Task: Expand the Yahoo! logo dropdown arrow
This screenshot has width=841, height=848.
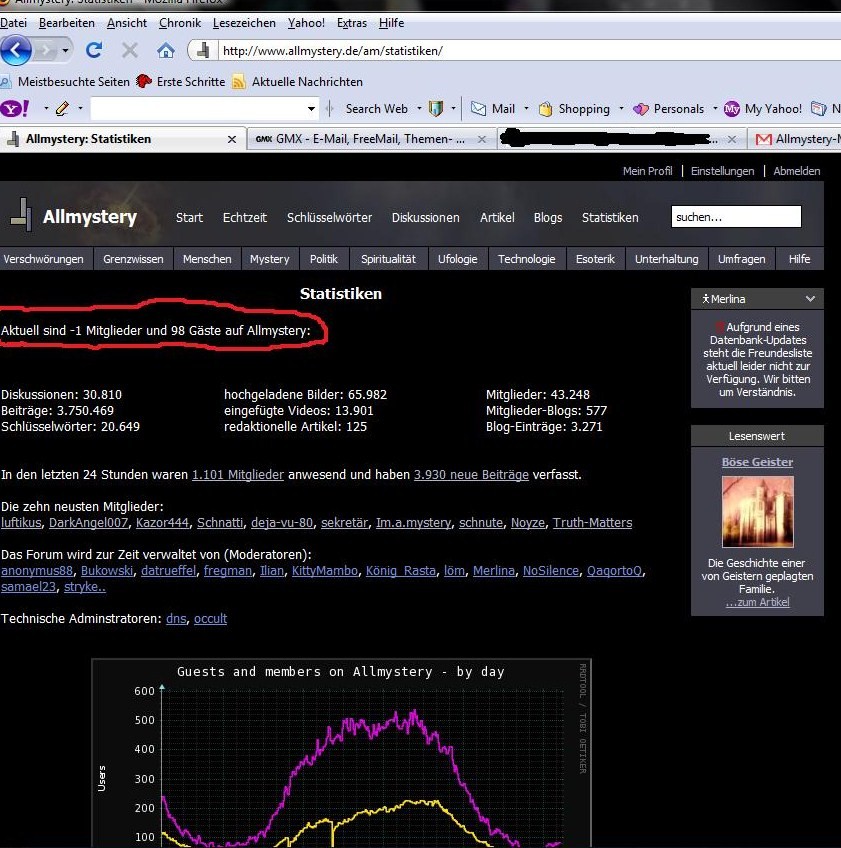Action: 46,108
